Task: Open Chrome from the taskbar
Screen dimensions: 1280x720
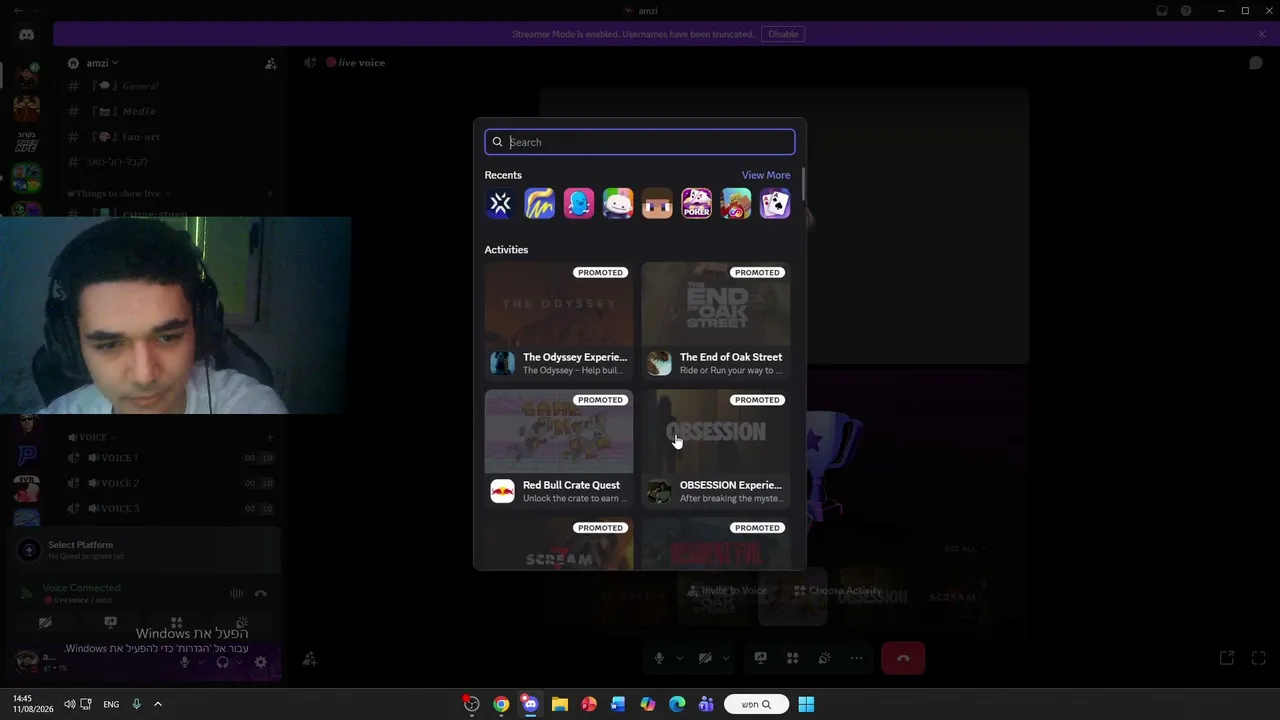Action: tap(501, 704)
